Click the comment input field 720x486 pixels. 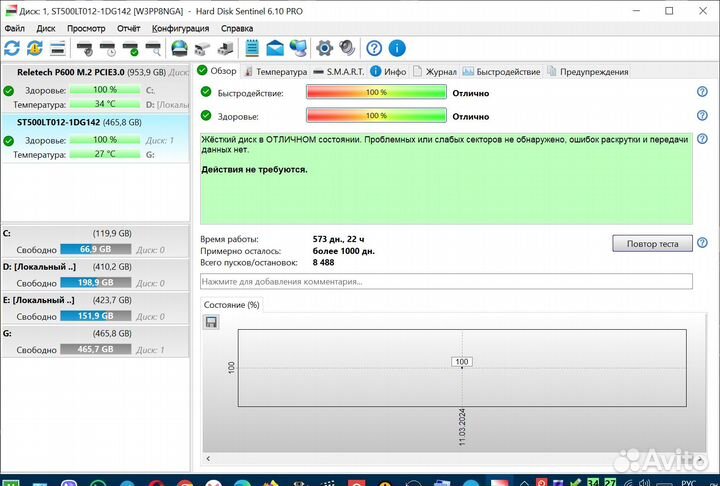[446, 282]
